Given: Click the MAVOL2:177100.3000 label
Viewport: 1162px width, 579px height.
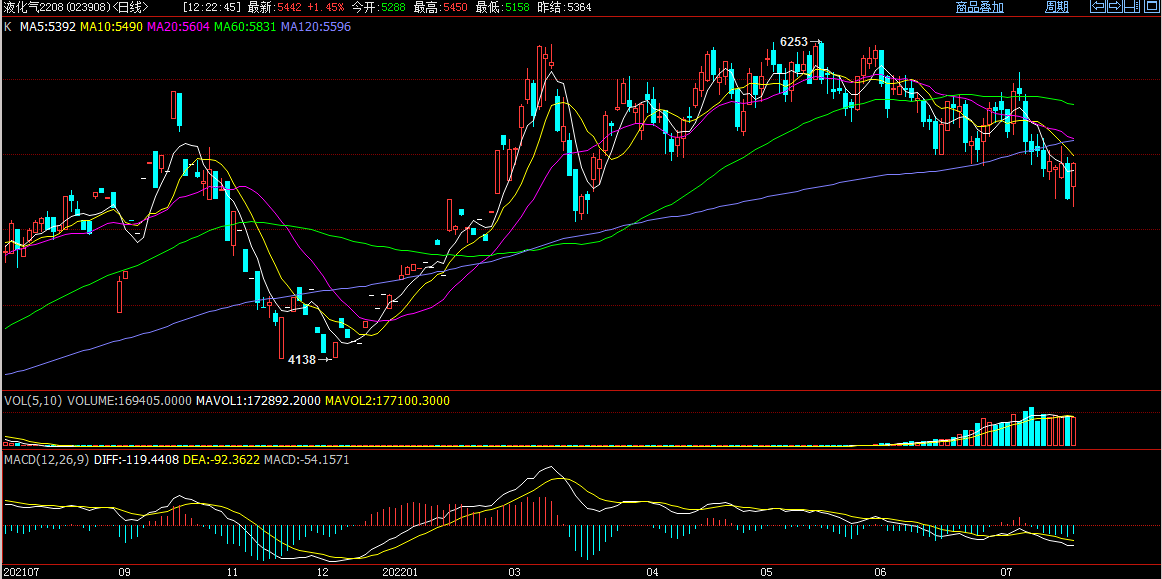Looking at the screenshot, I should tap(387, 400).
